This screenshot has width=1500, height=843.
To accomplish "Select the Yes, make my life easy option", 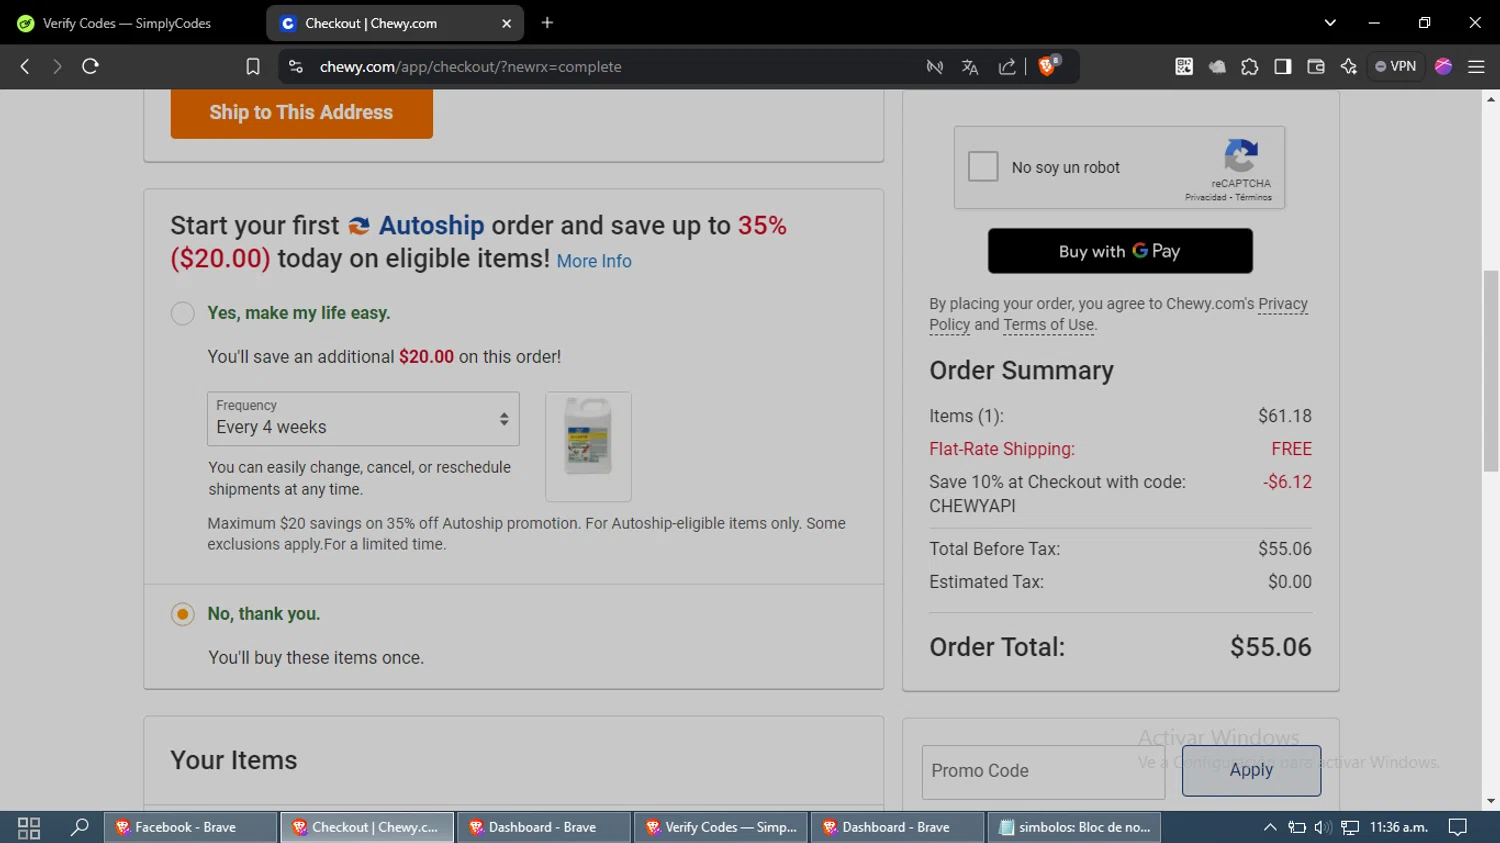I will click(182, 313).
